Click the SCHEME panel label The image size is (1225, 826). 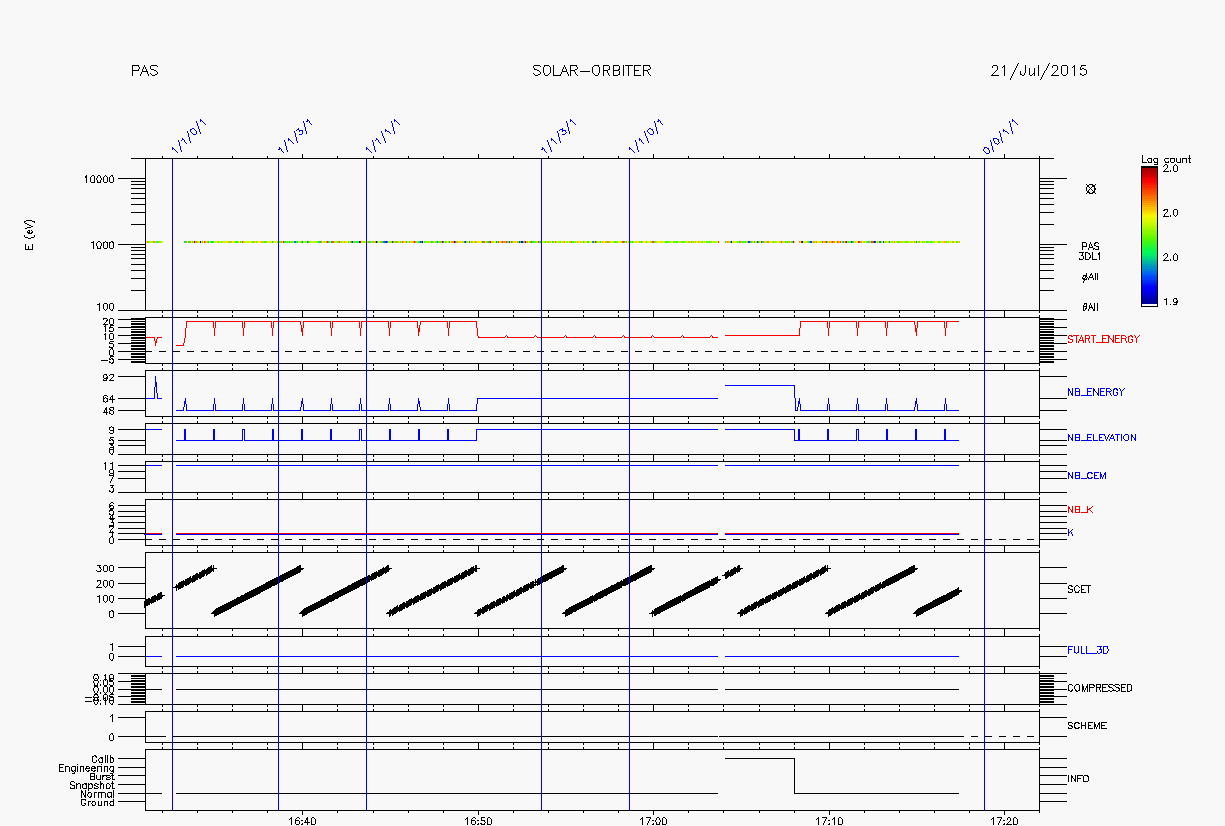(1087, 726)
